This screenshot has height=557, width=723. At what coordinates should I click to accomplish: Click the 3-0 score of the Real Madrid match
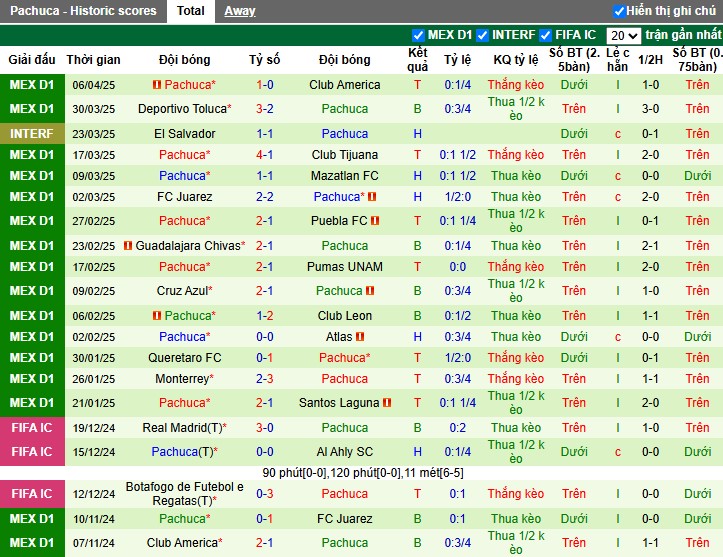coord(265,428)
